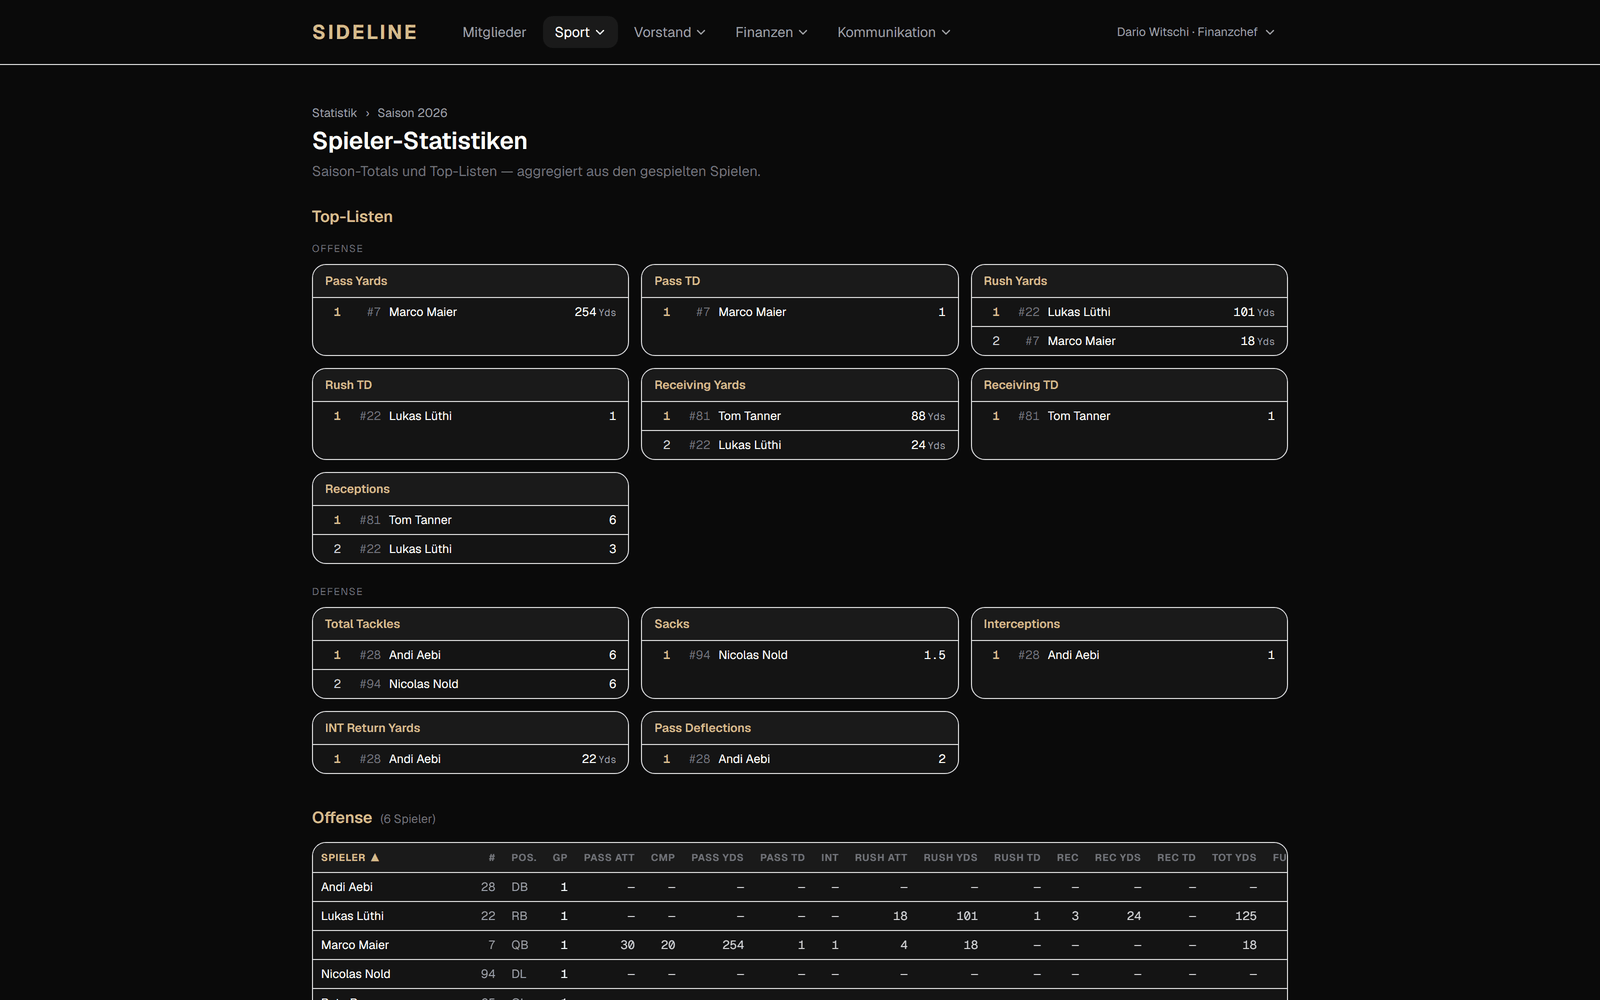Sort by RUSH TD column header
This screenshot has height=1000, width=1600.
pos(1017,858)
